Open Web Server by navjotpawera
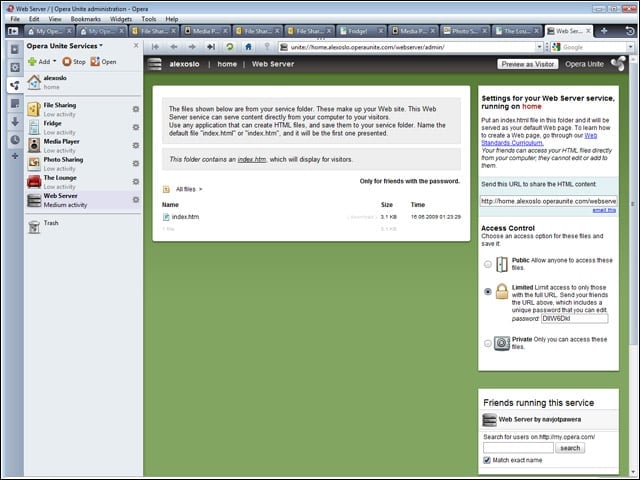 coord(540,419)
